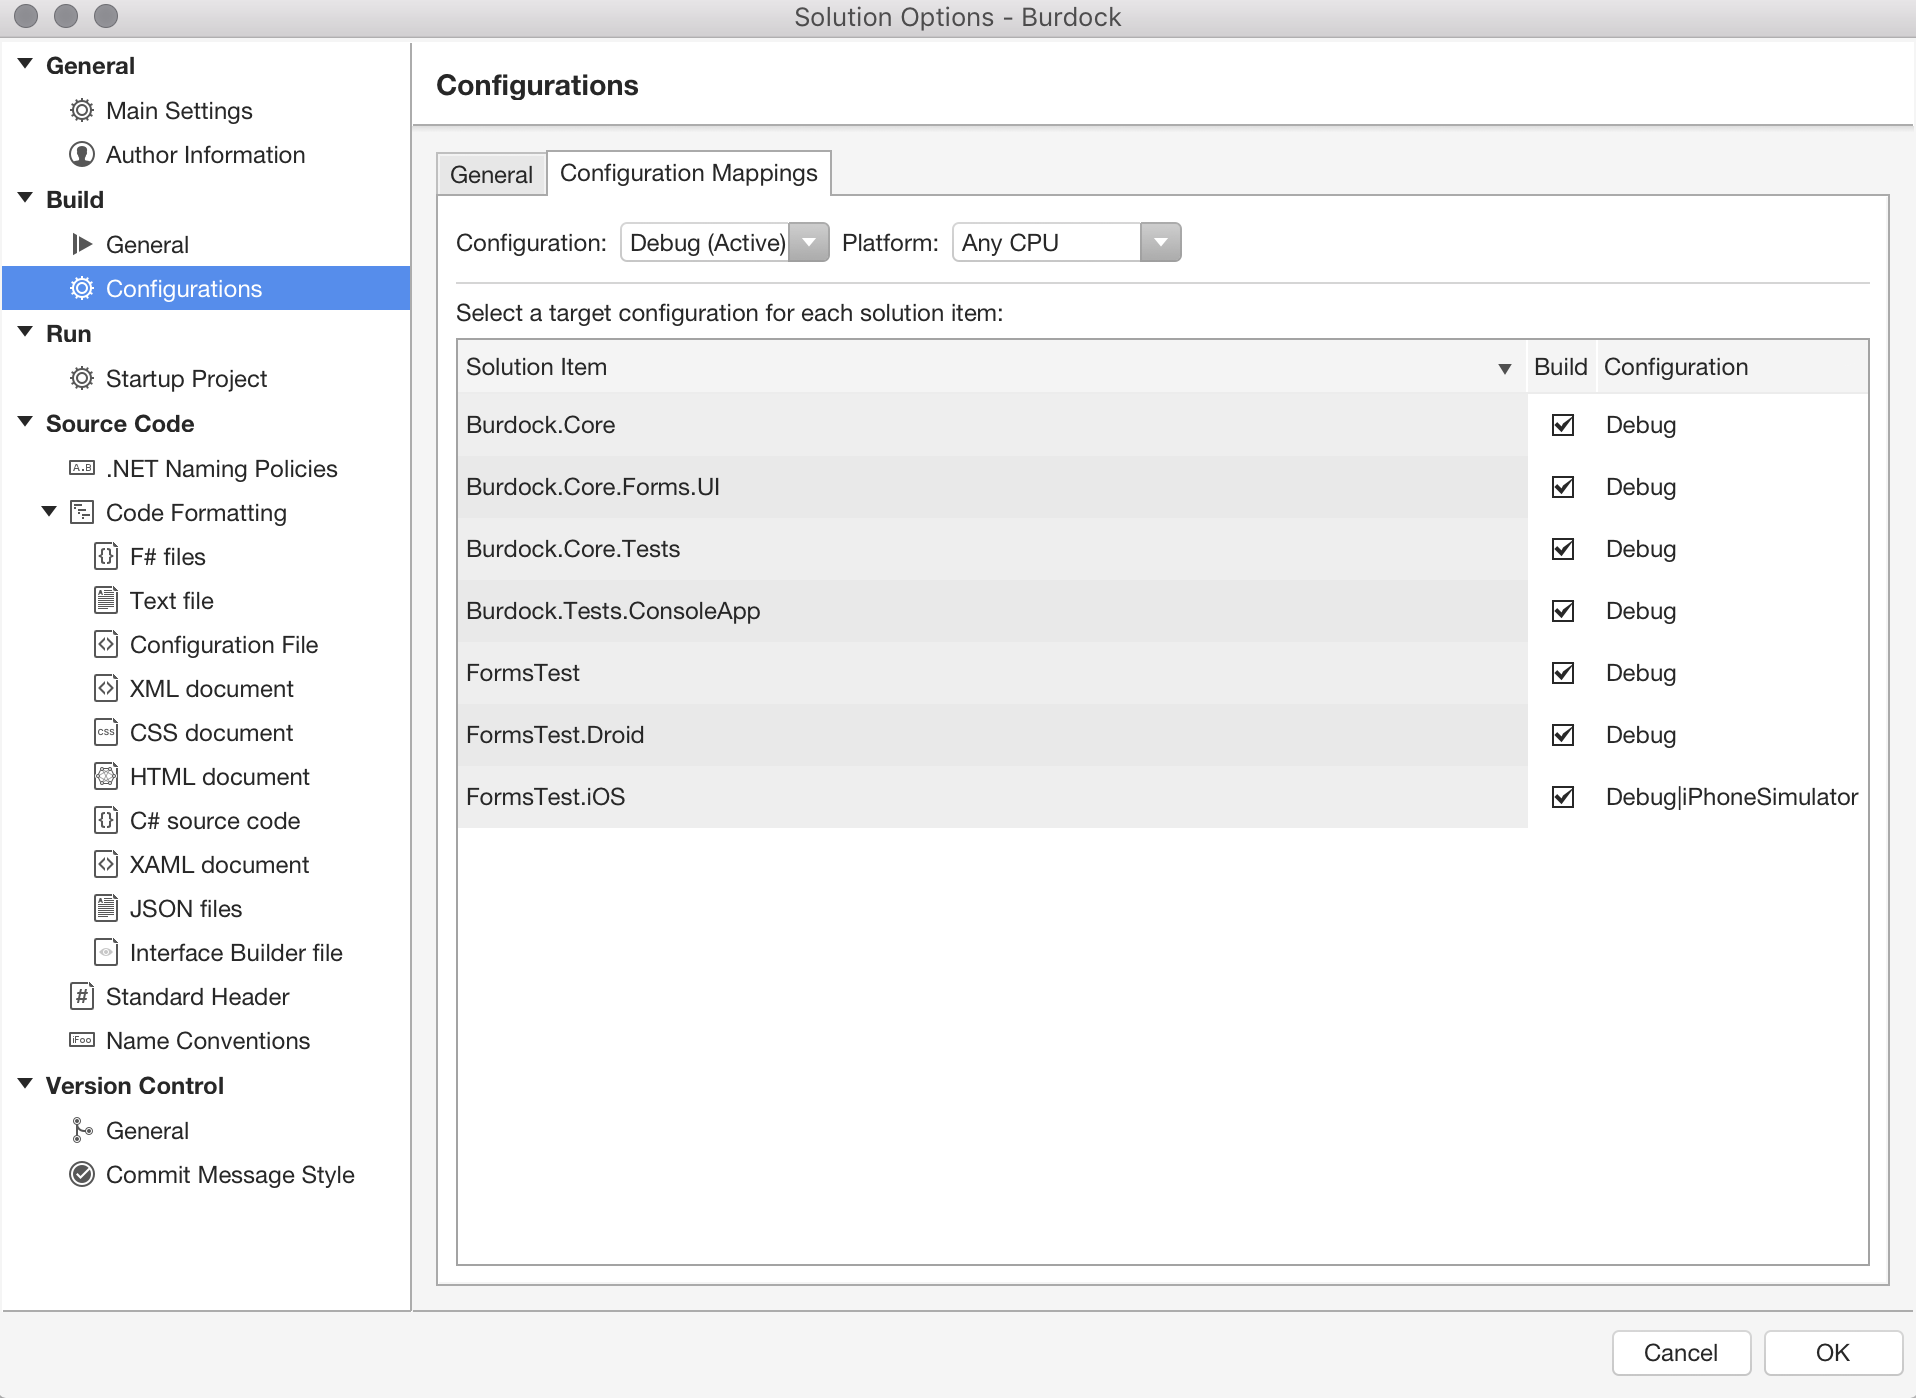Screen dimensions: 1916x1398
Task: Uncheck Build for Burdock.Core.Forms.UI
Action: [1563, 487]
